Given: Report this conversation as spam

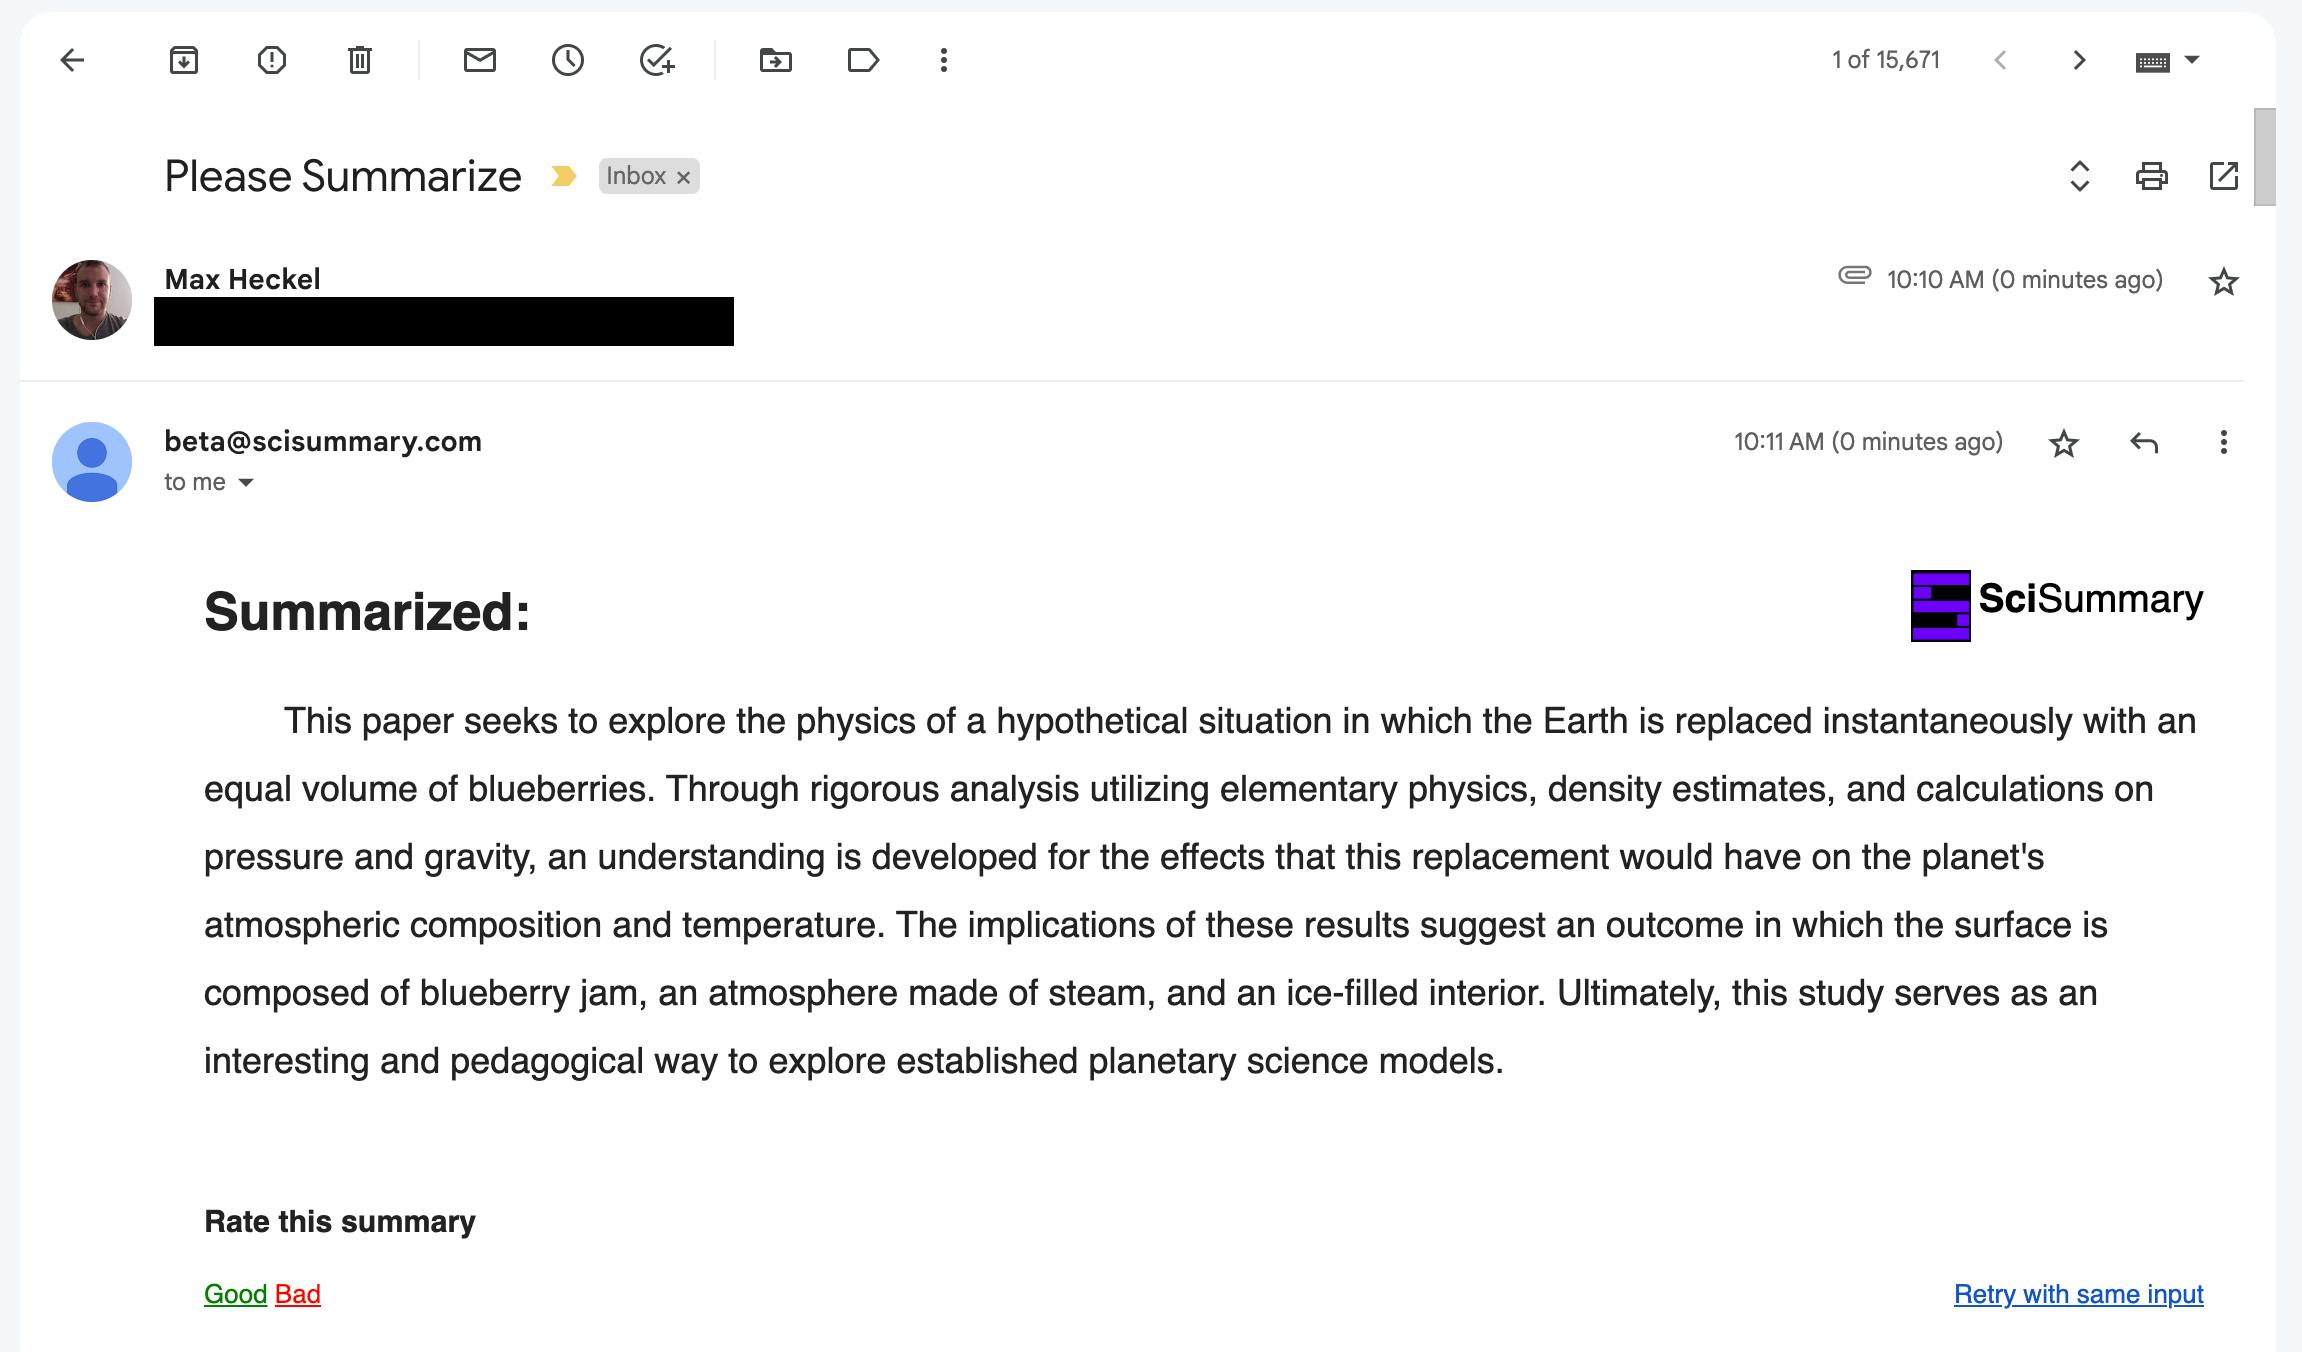Looking at the screenshot, I should coord(272,60).
